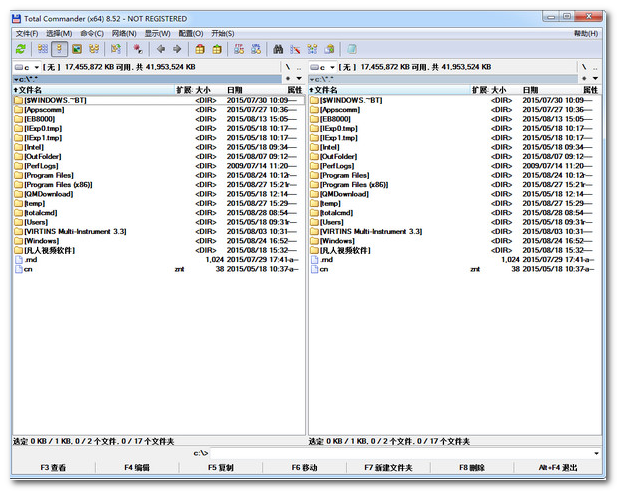Open the 网络(N) menu
The height and width of the screenshot is (491, 617).
[124, 33]
